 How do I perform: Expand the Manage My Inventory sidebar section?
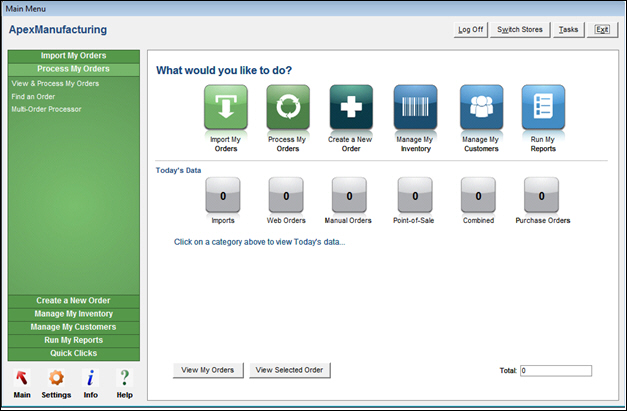click(x=74, y=314)
